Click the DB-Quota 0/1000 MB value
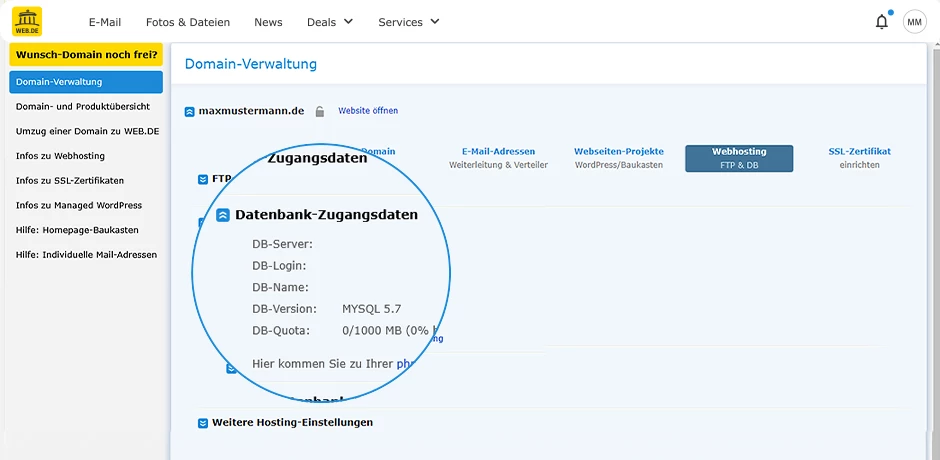 point(392,330)
